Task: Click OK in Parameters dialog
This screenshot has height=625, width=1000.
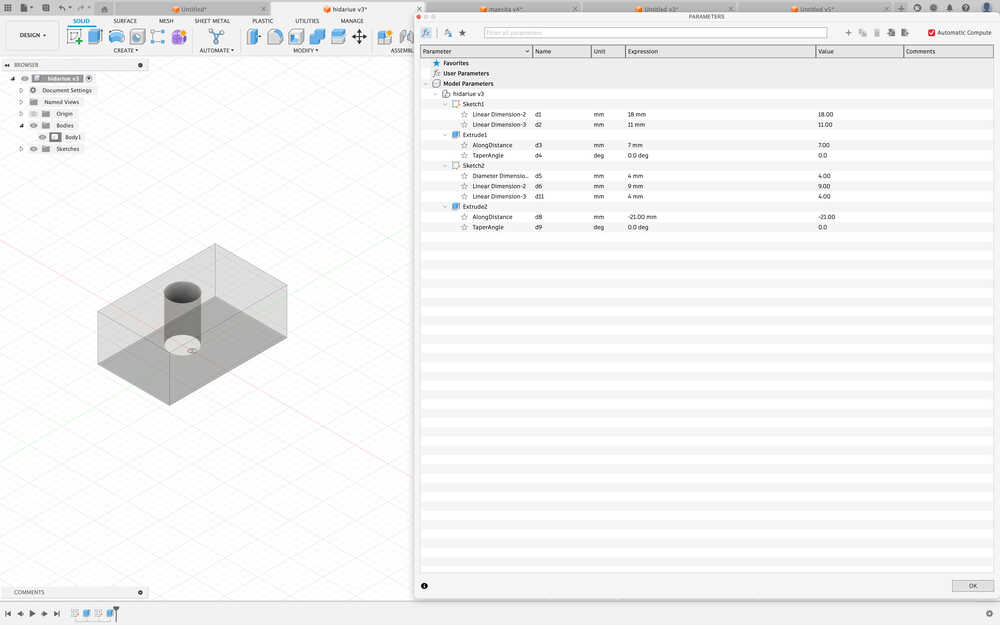Action: tap(973, 585)
